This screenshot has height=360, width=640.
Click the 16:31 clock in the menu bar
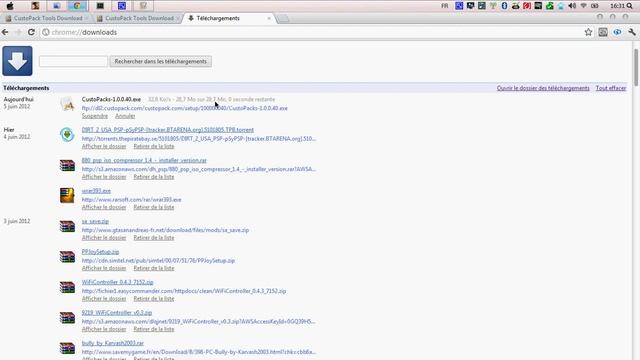coord(617,6)
